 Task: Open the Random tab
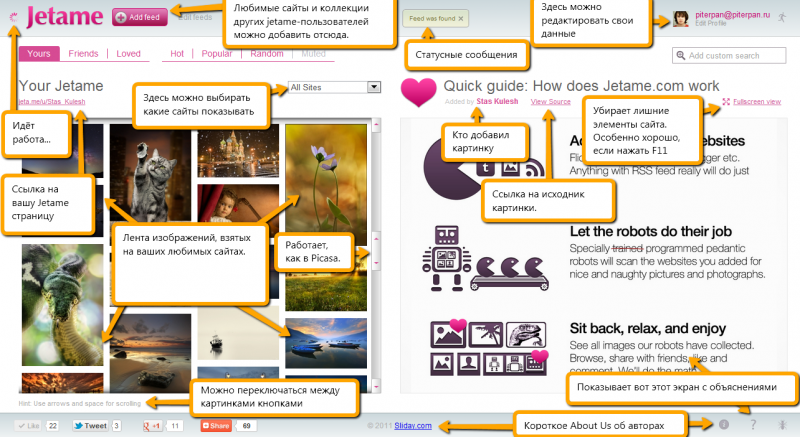point(267,54)
